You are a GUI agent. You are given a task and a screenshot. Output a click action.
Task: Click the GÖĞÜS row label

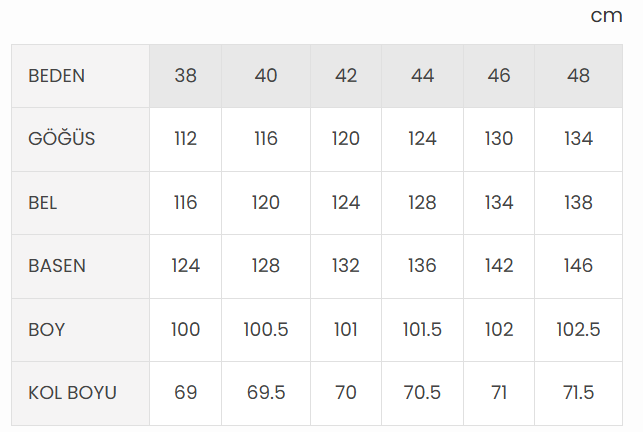[x=62, y=139]
